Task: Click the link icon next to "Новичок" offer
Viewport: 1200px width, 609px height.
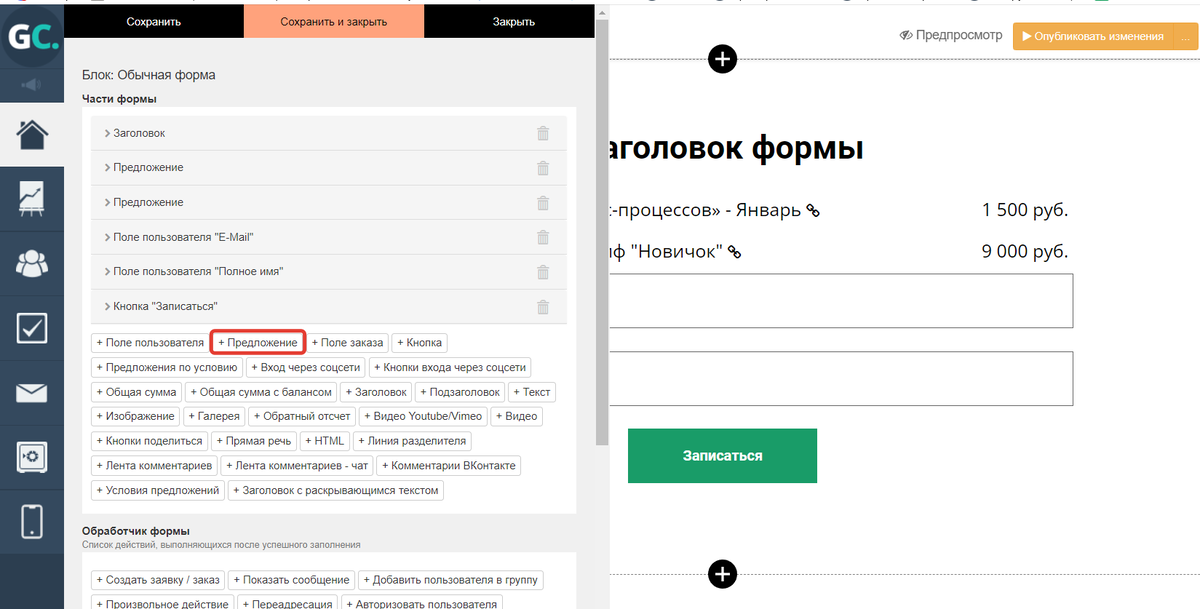Action: tap(734, 252)
